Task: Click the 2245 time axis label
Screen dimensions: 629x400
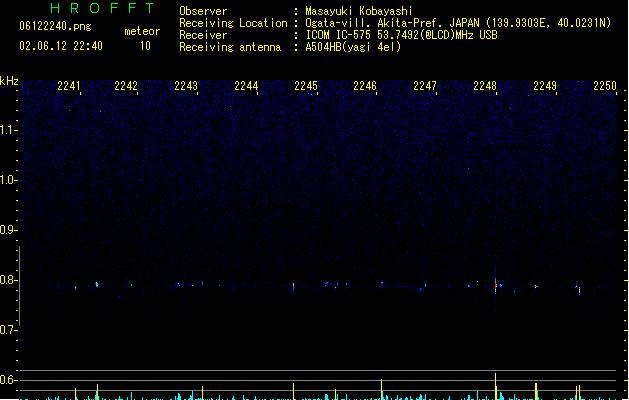Action: click(x=306, y=86)
